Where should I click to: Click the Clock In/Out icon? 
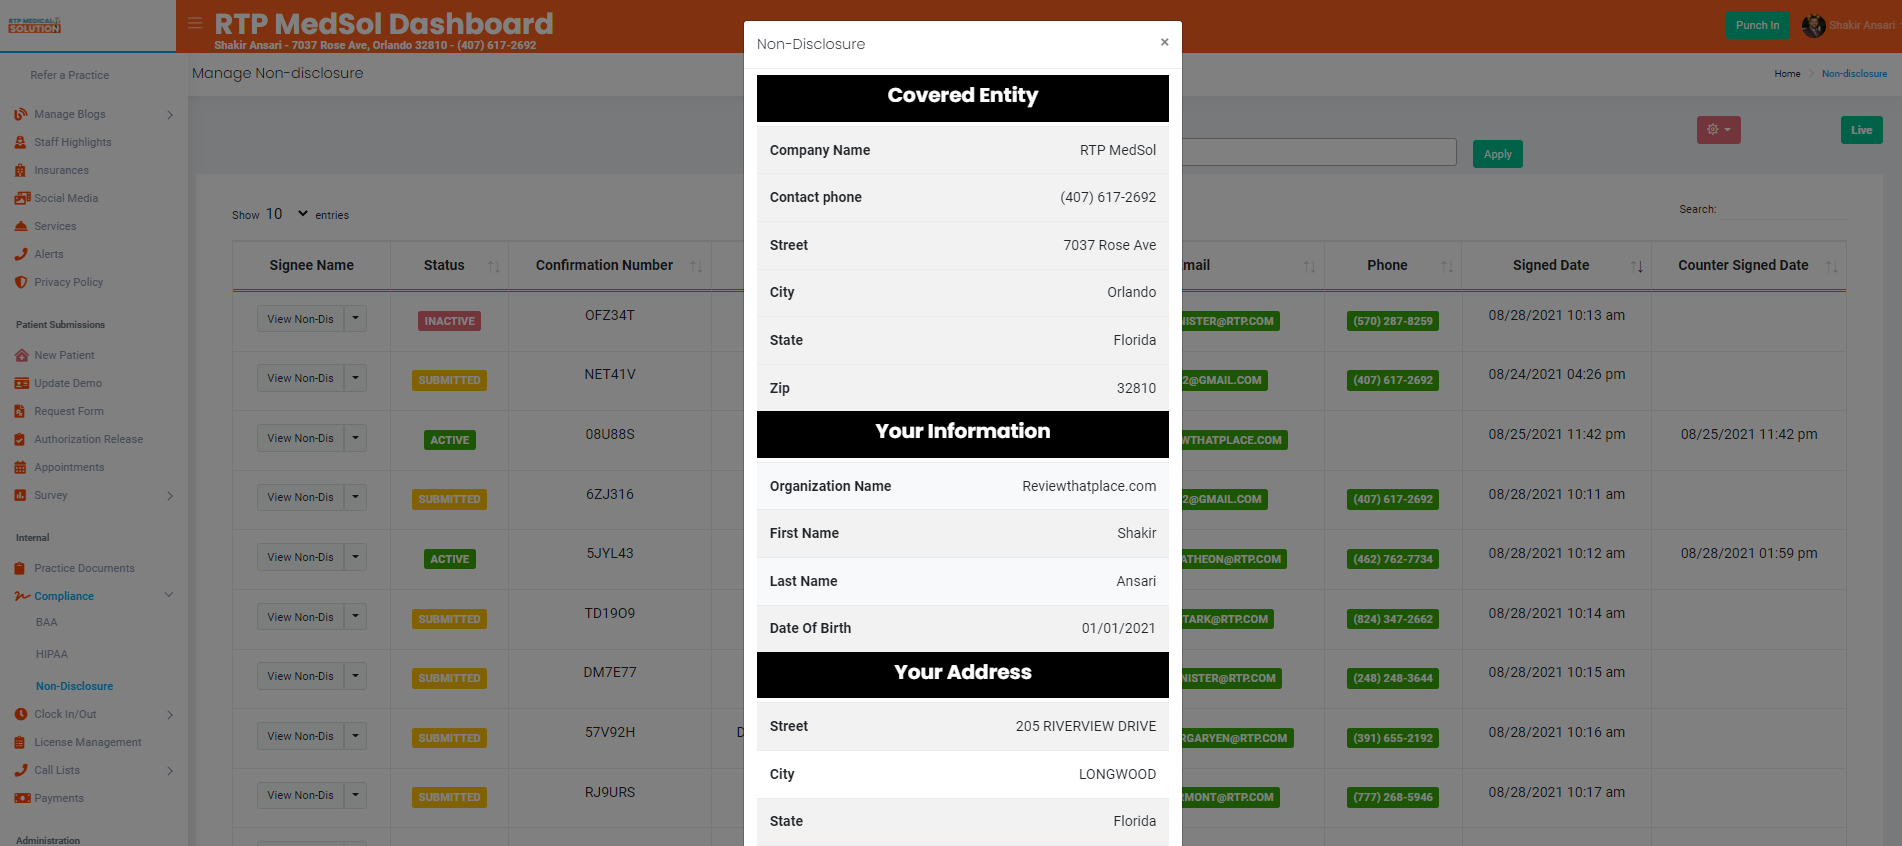[21, 714]
